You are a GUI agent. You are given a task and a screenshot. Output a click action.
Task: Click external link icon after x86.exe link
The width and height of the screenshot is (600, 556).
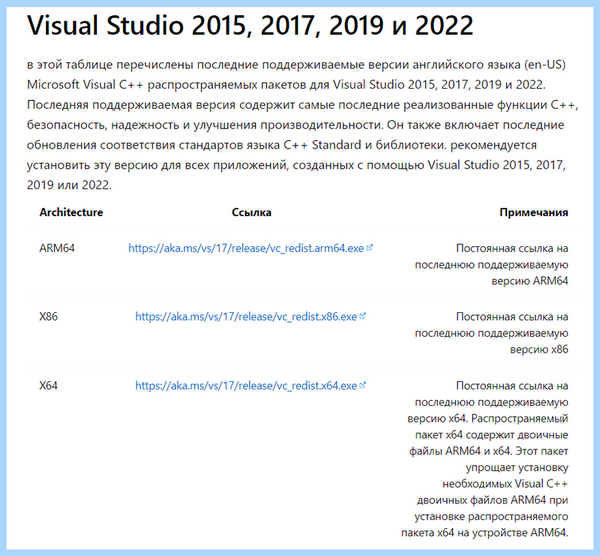[x=362, y=316]
